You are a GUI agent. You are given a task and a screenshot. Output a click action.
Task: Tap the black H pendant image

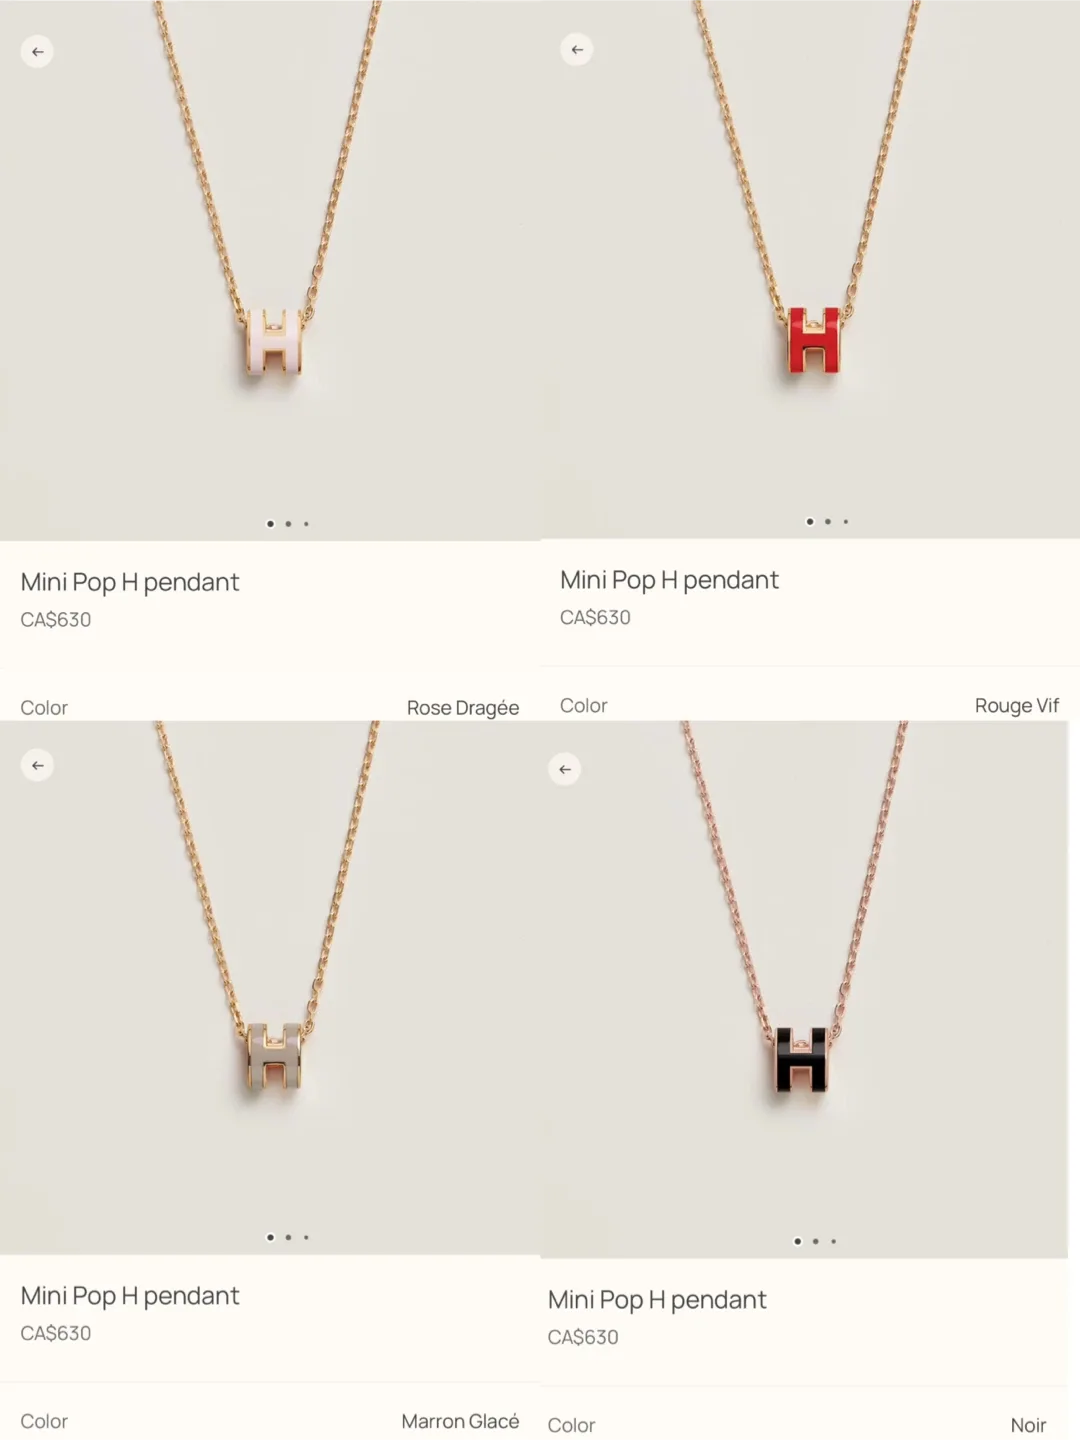[802, 1060]
